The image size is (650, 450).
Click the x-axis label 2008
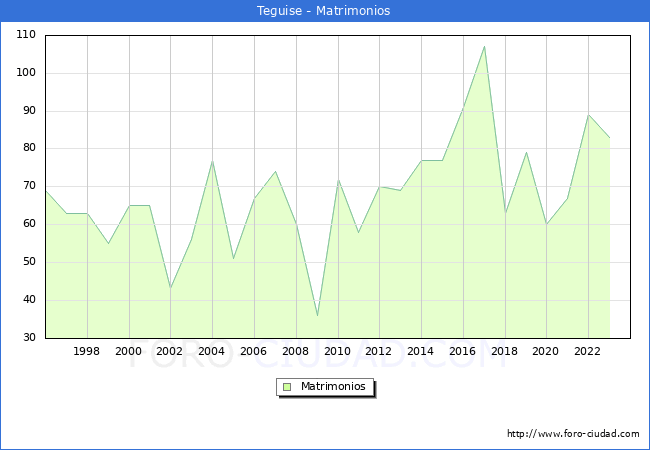tap(295, 351)
